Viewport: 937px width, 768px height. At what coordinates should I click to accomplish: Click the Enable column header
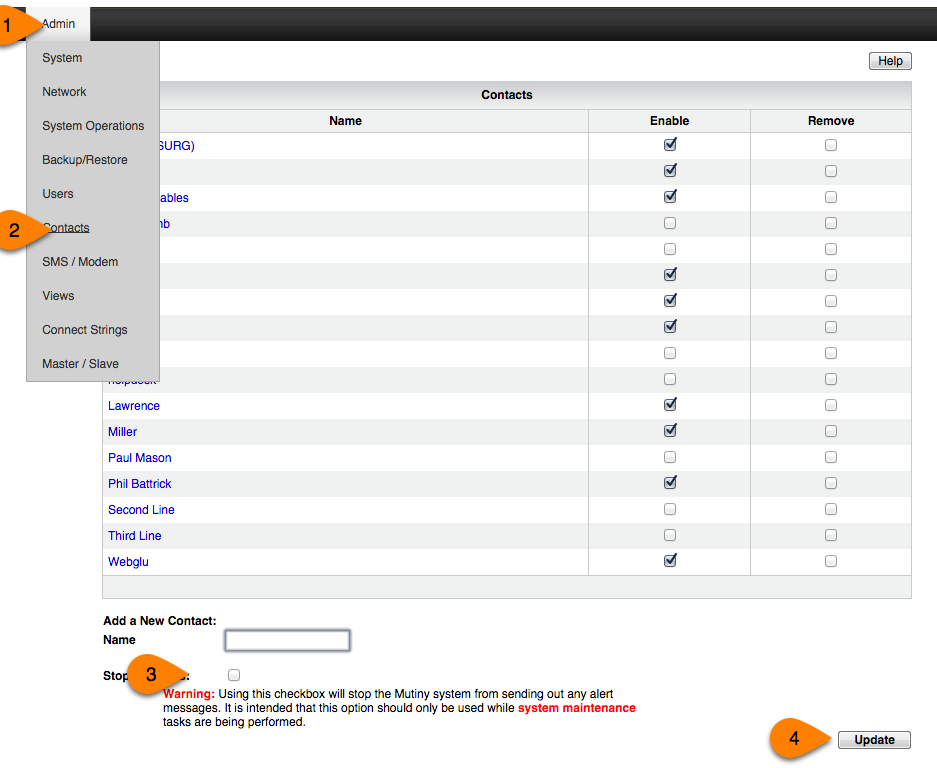click(669, 121)
